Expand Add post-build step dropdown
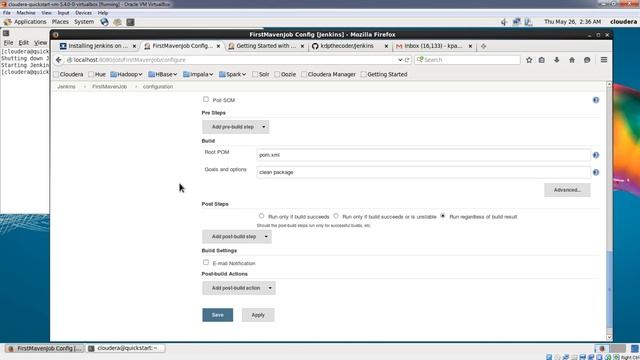The width and height of the screenshot is (640, 360). 237,236
